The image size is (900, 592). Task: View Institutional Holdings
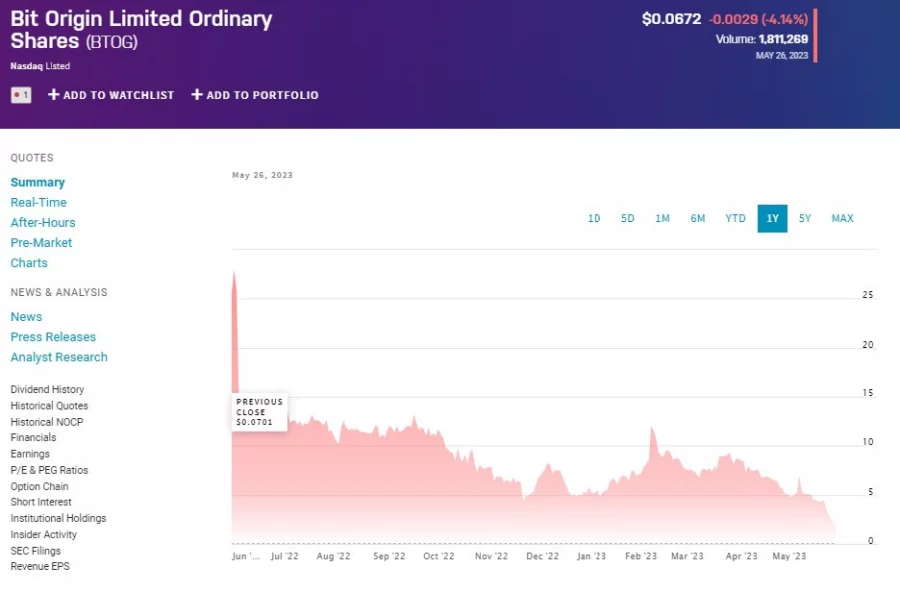click(57, 518)
